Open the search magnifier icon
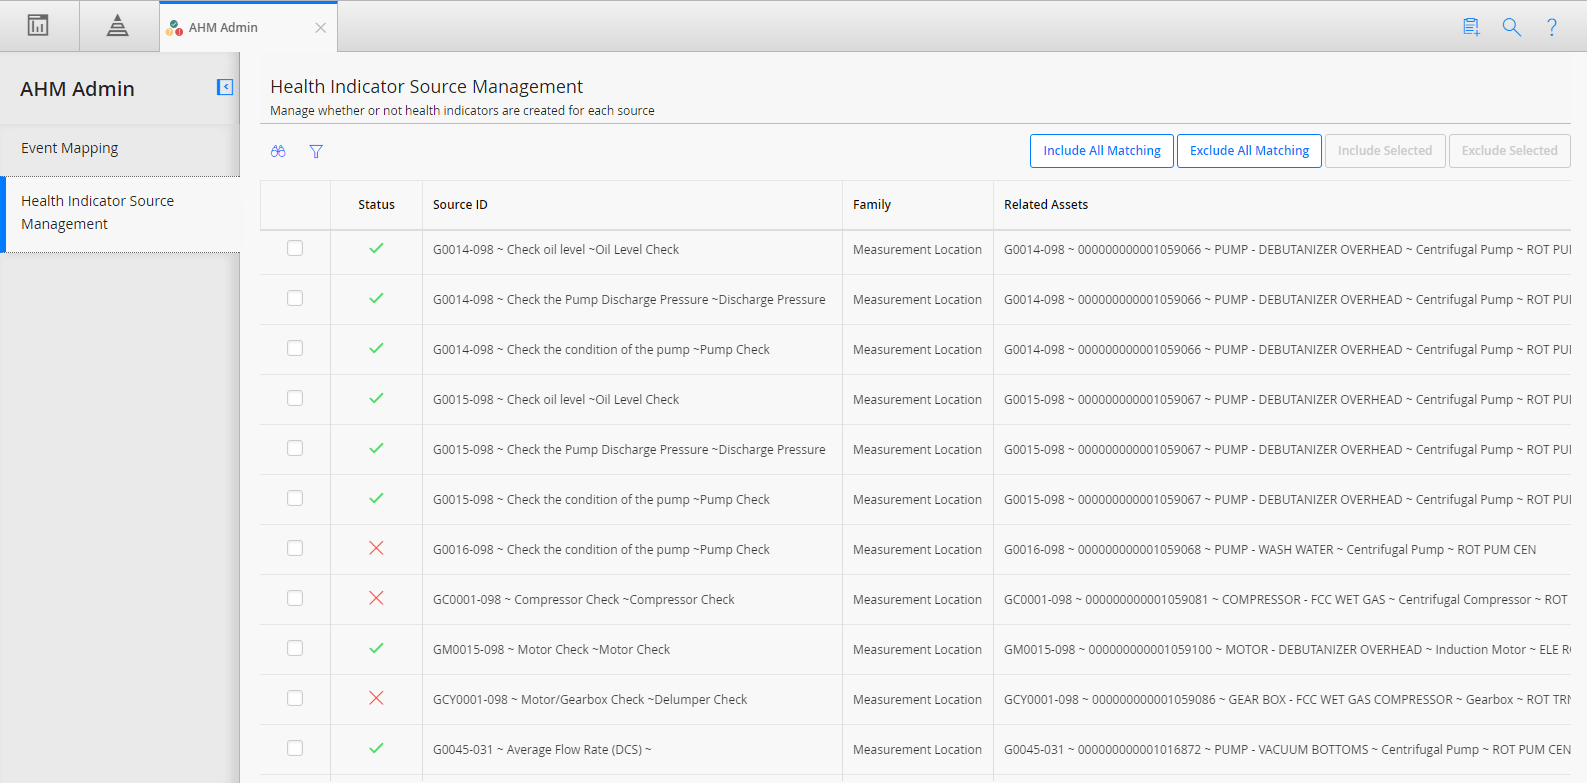The width and height of the screenshot is (1587, 783). pyautogui.click(x=1511, y=27)
